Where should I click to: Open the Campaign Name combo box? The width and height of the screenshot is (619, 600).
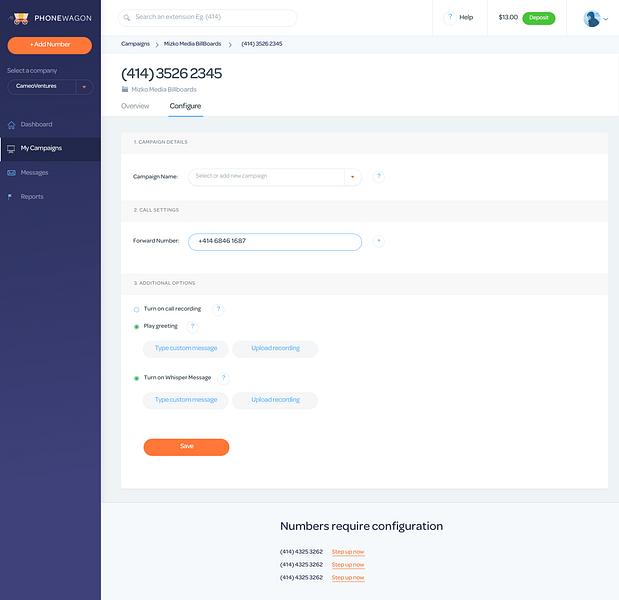[275, 177]
